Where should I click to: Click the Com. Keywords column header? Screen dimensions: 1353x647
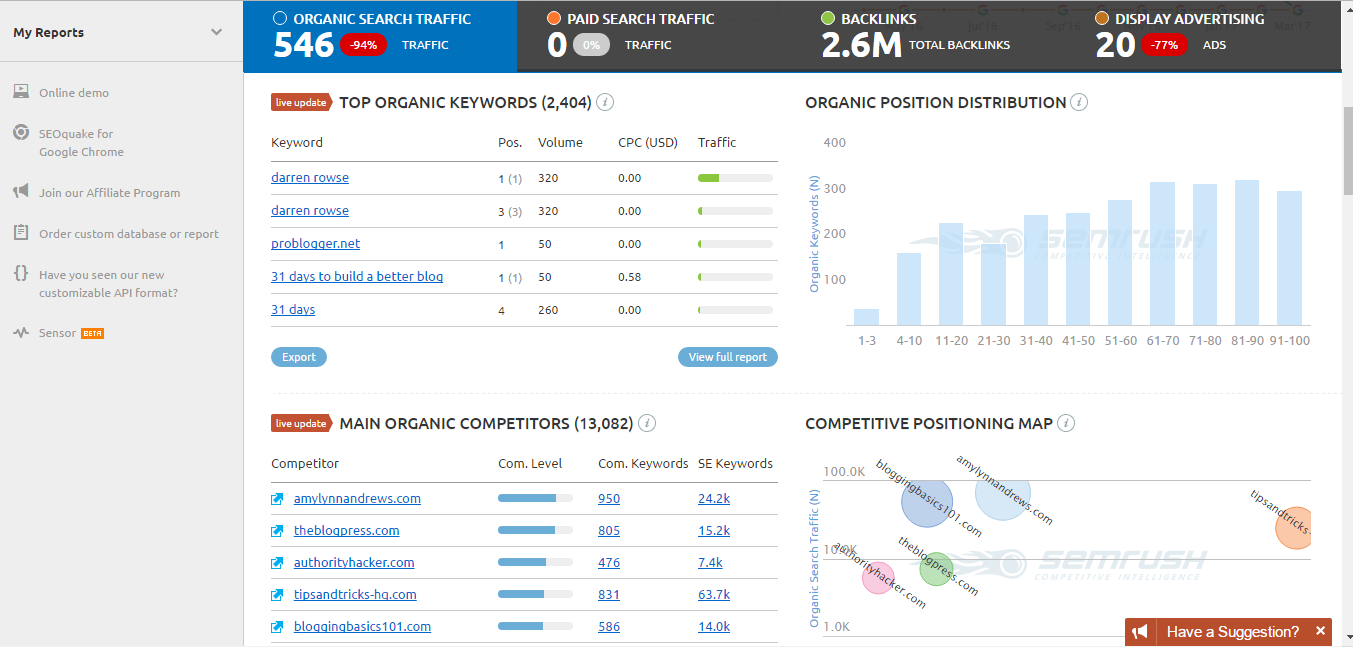click(643, 463)
